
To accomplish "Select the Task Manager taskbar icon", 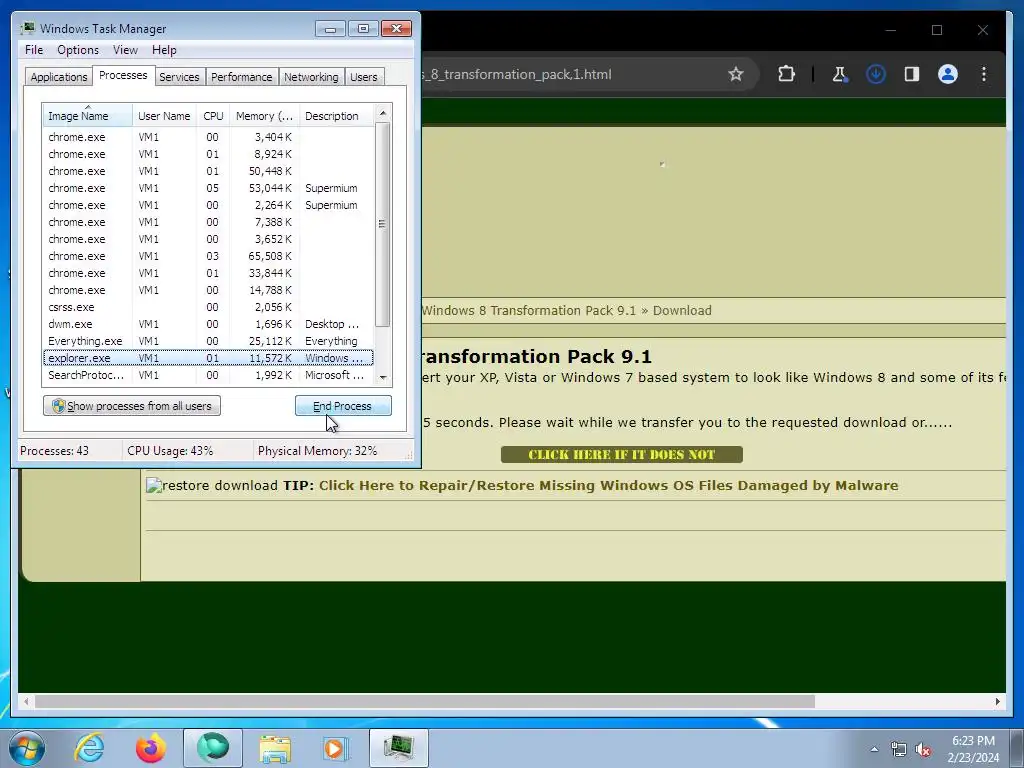I will click(x=398, y=748).
